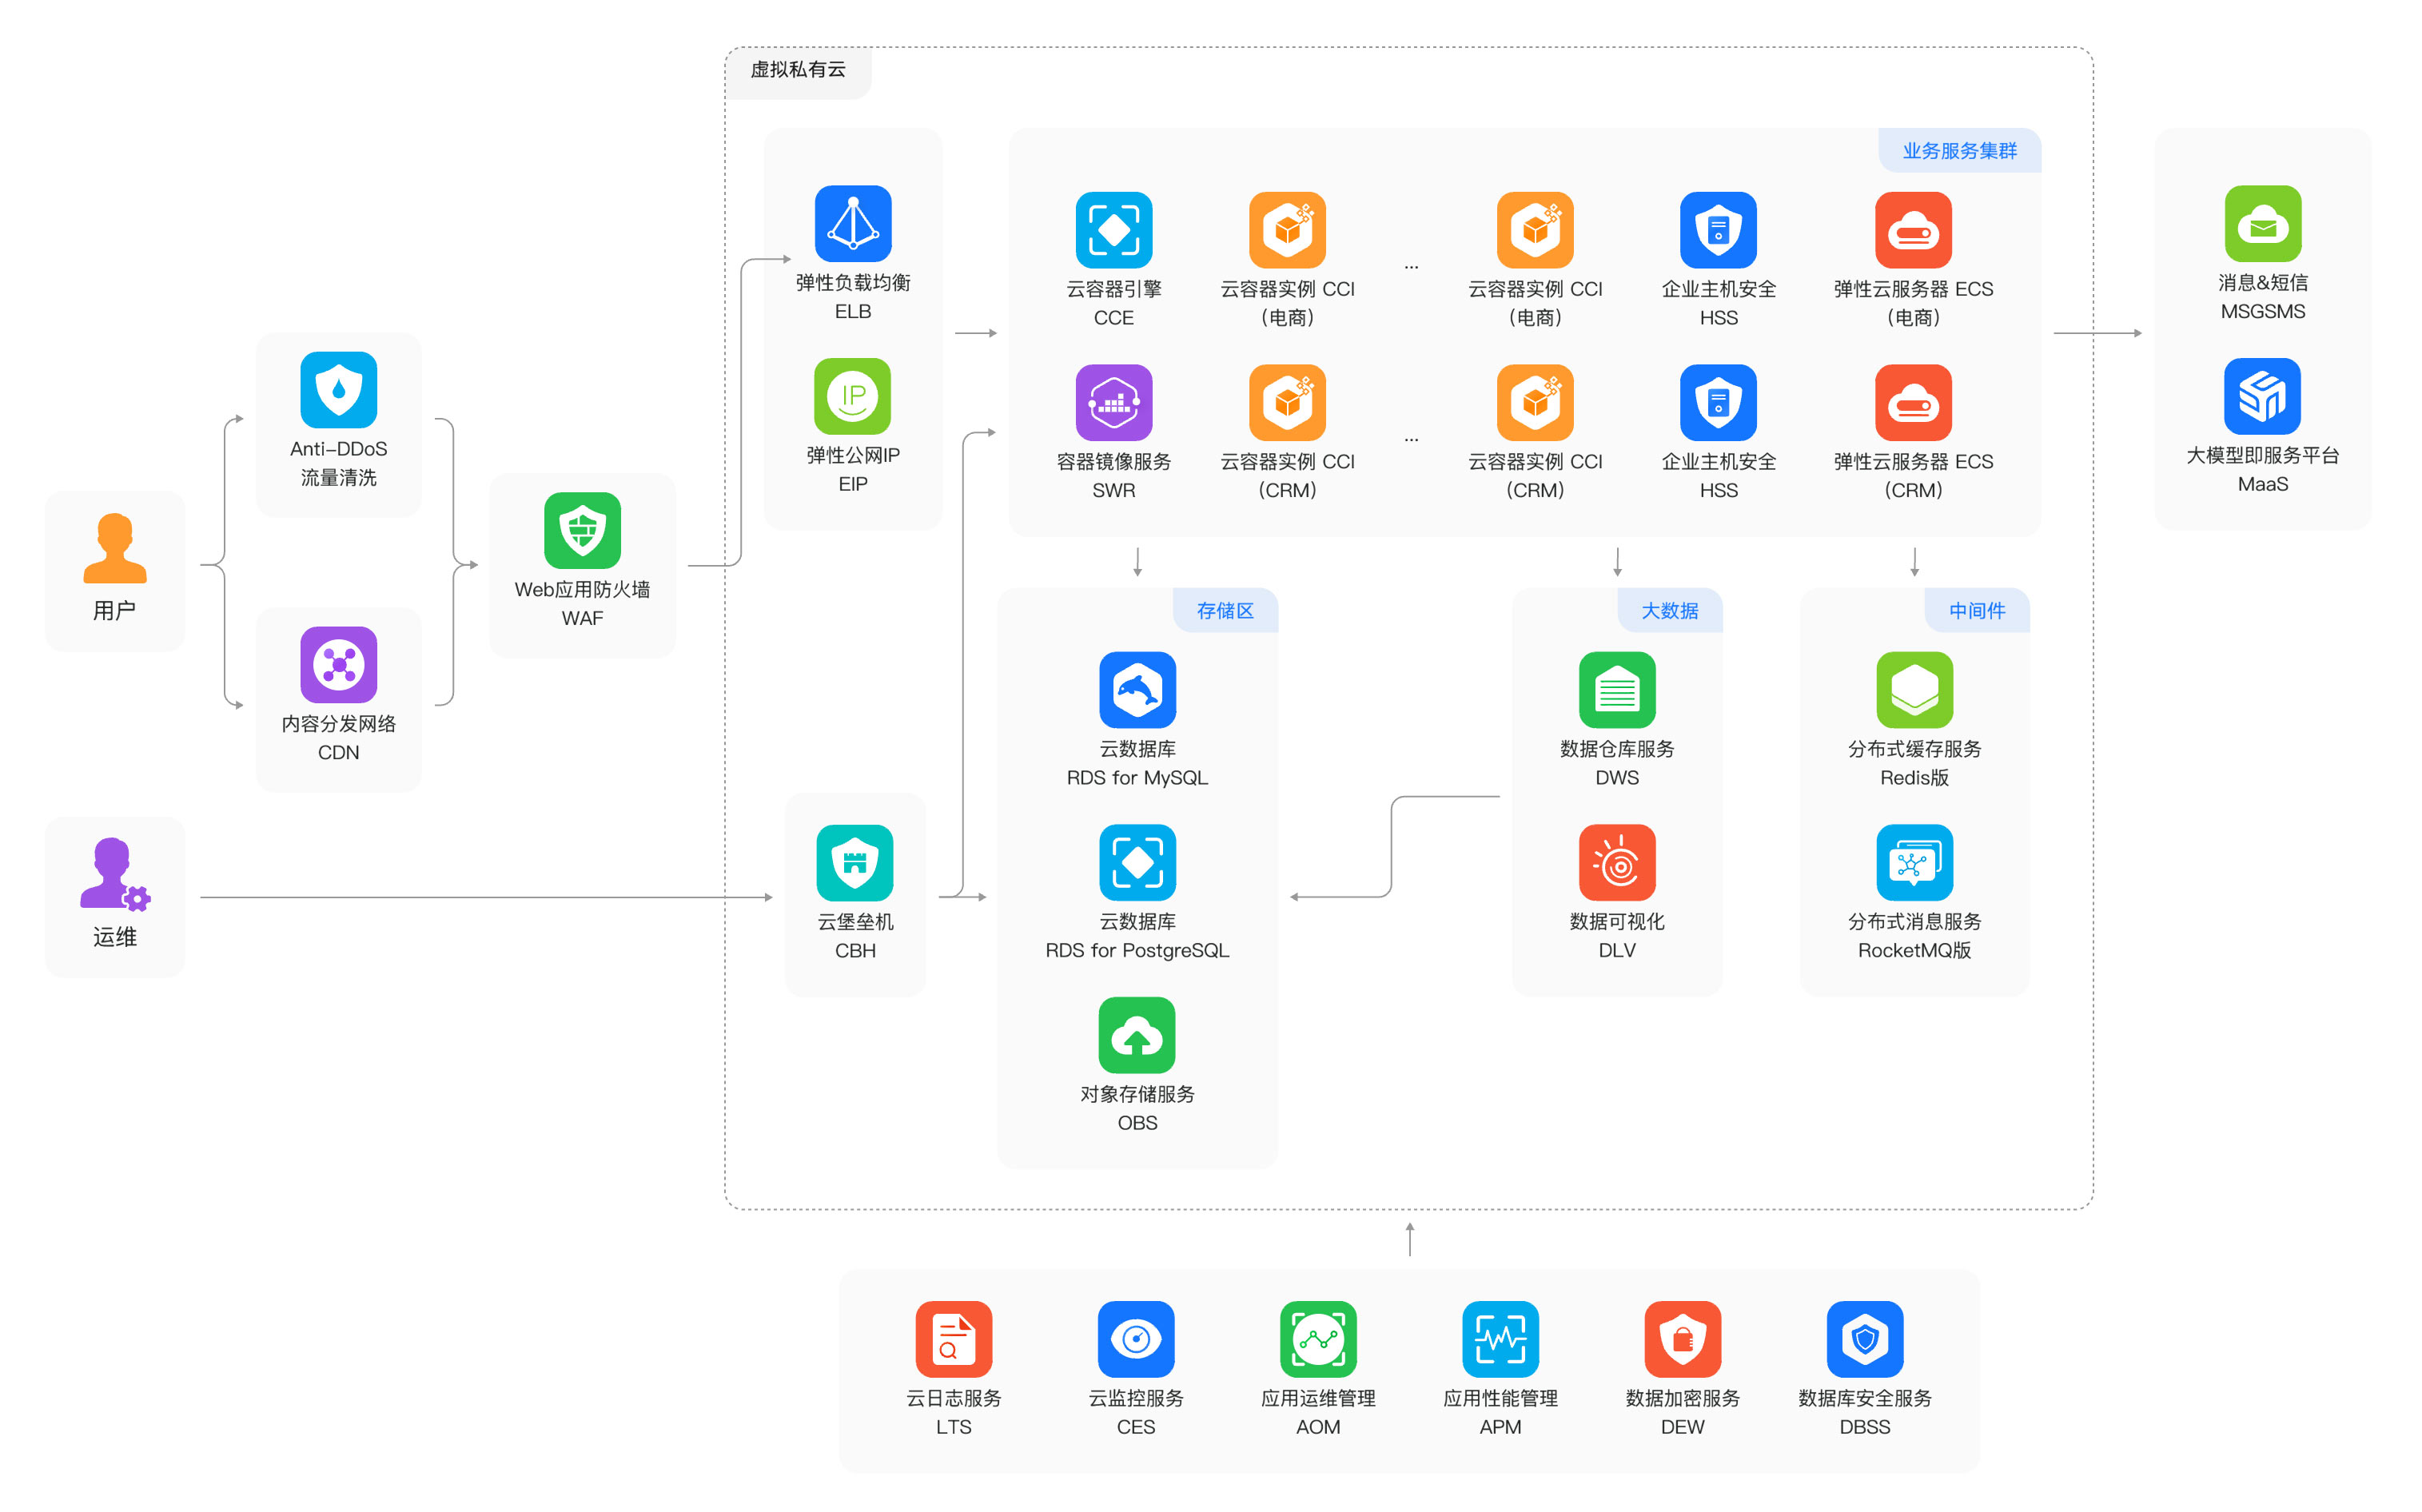Image resolution: width=2422 pixels, height=1512 pixels.
Task: Click the 云容器实例 CCI (电商) icon beside the top-row HSS
Action: coord(1535,230)
